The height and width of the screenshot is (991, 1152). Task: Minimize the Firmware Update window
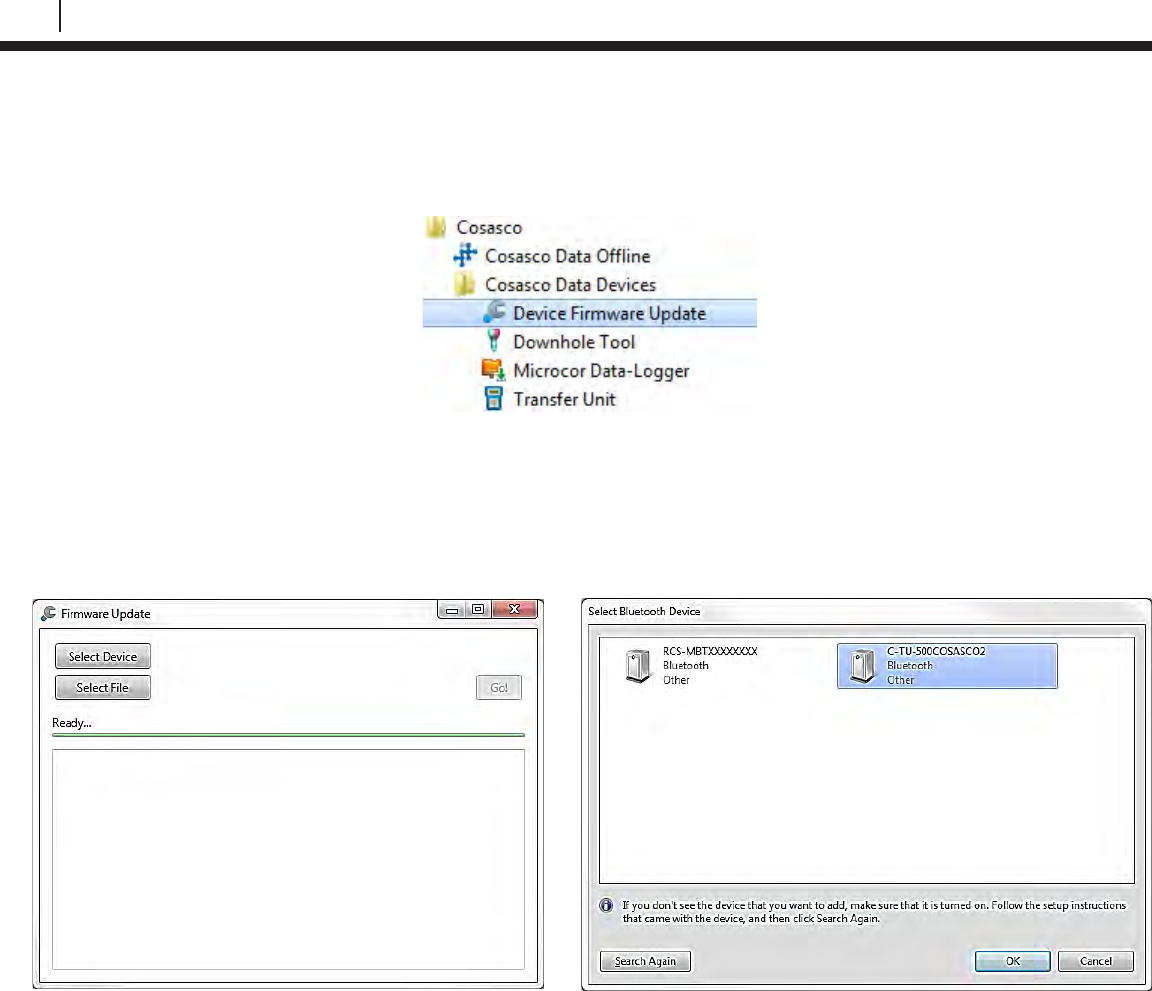coord(452,610)
